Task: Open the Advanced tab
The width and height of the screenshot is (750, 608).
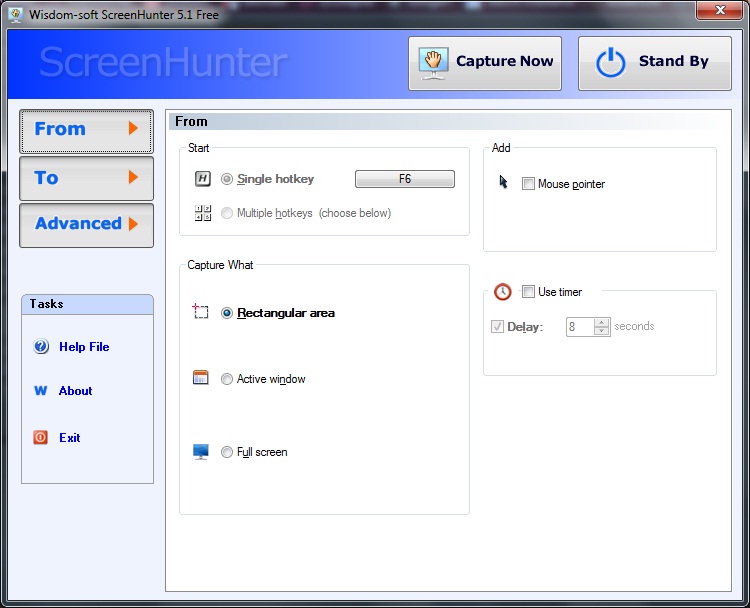Action: (87, 225)
